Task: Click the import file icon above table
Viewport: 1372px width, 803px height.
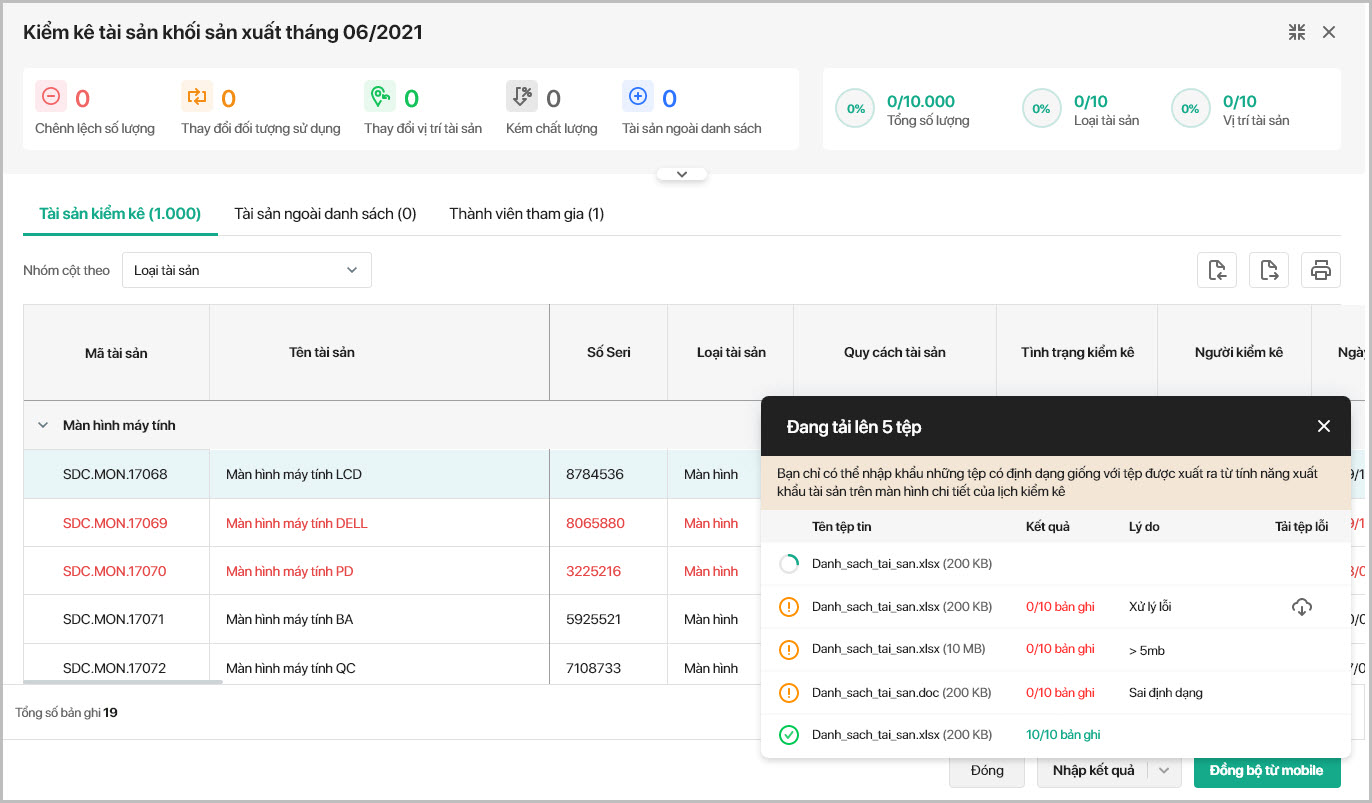Action: click(1217, 270)
